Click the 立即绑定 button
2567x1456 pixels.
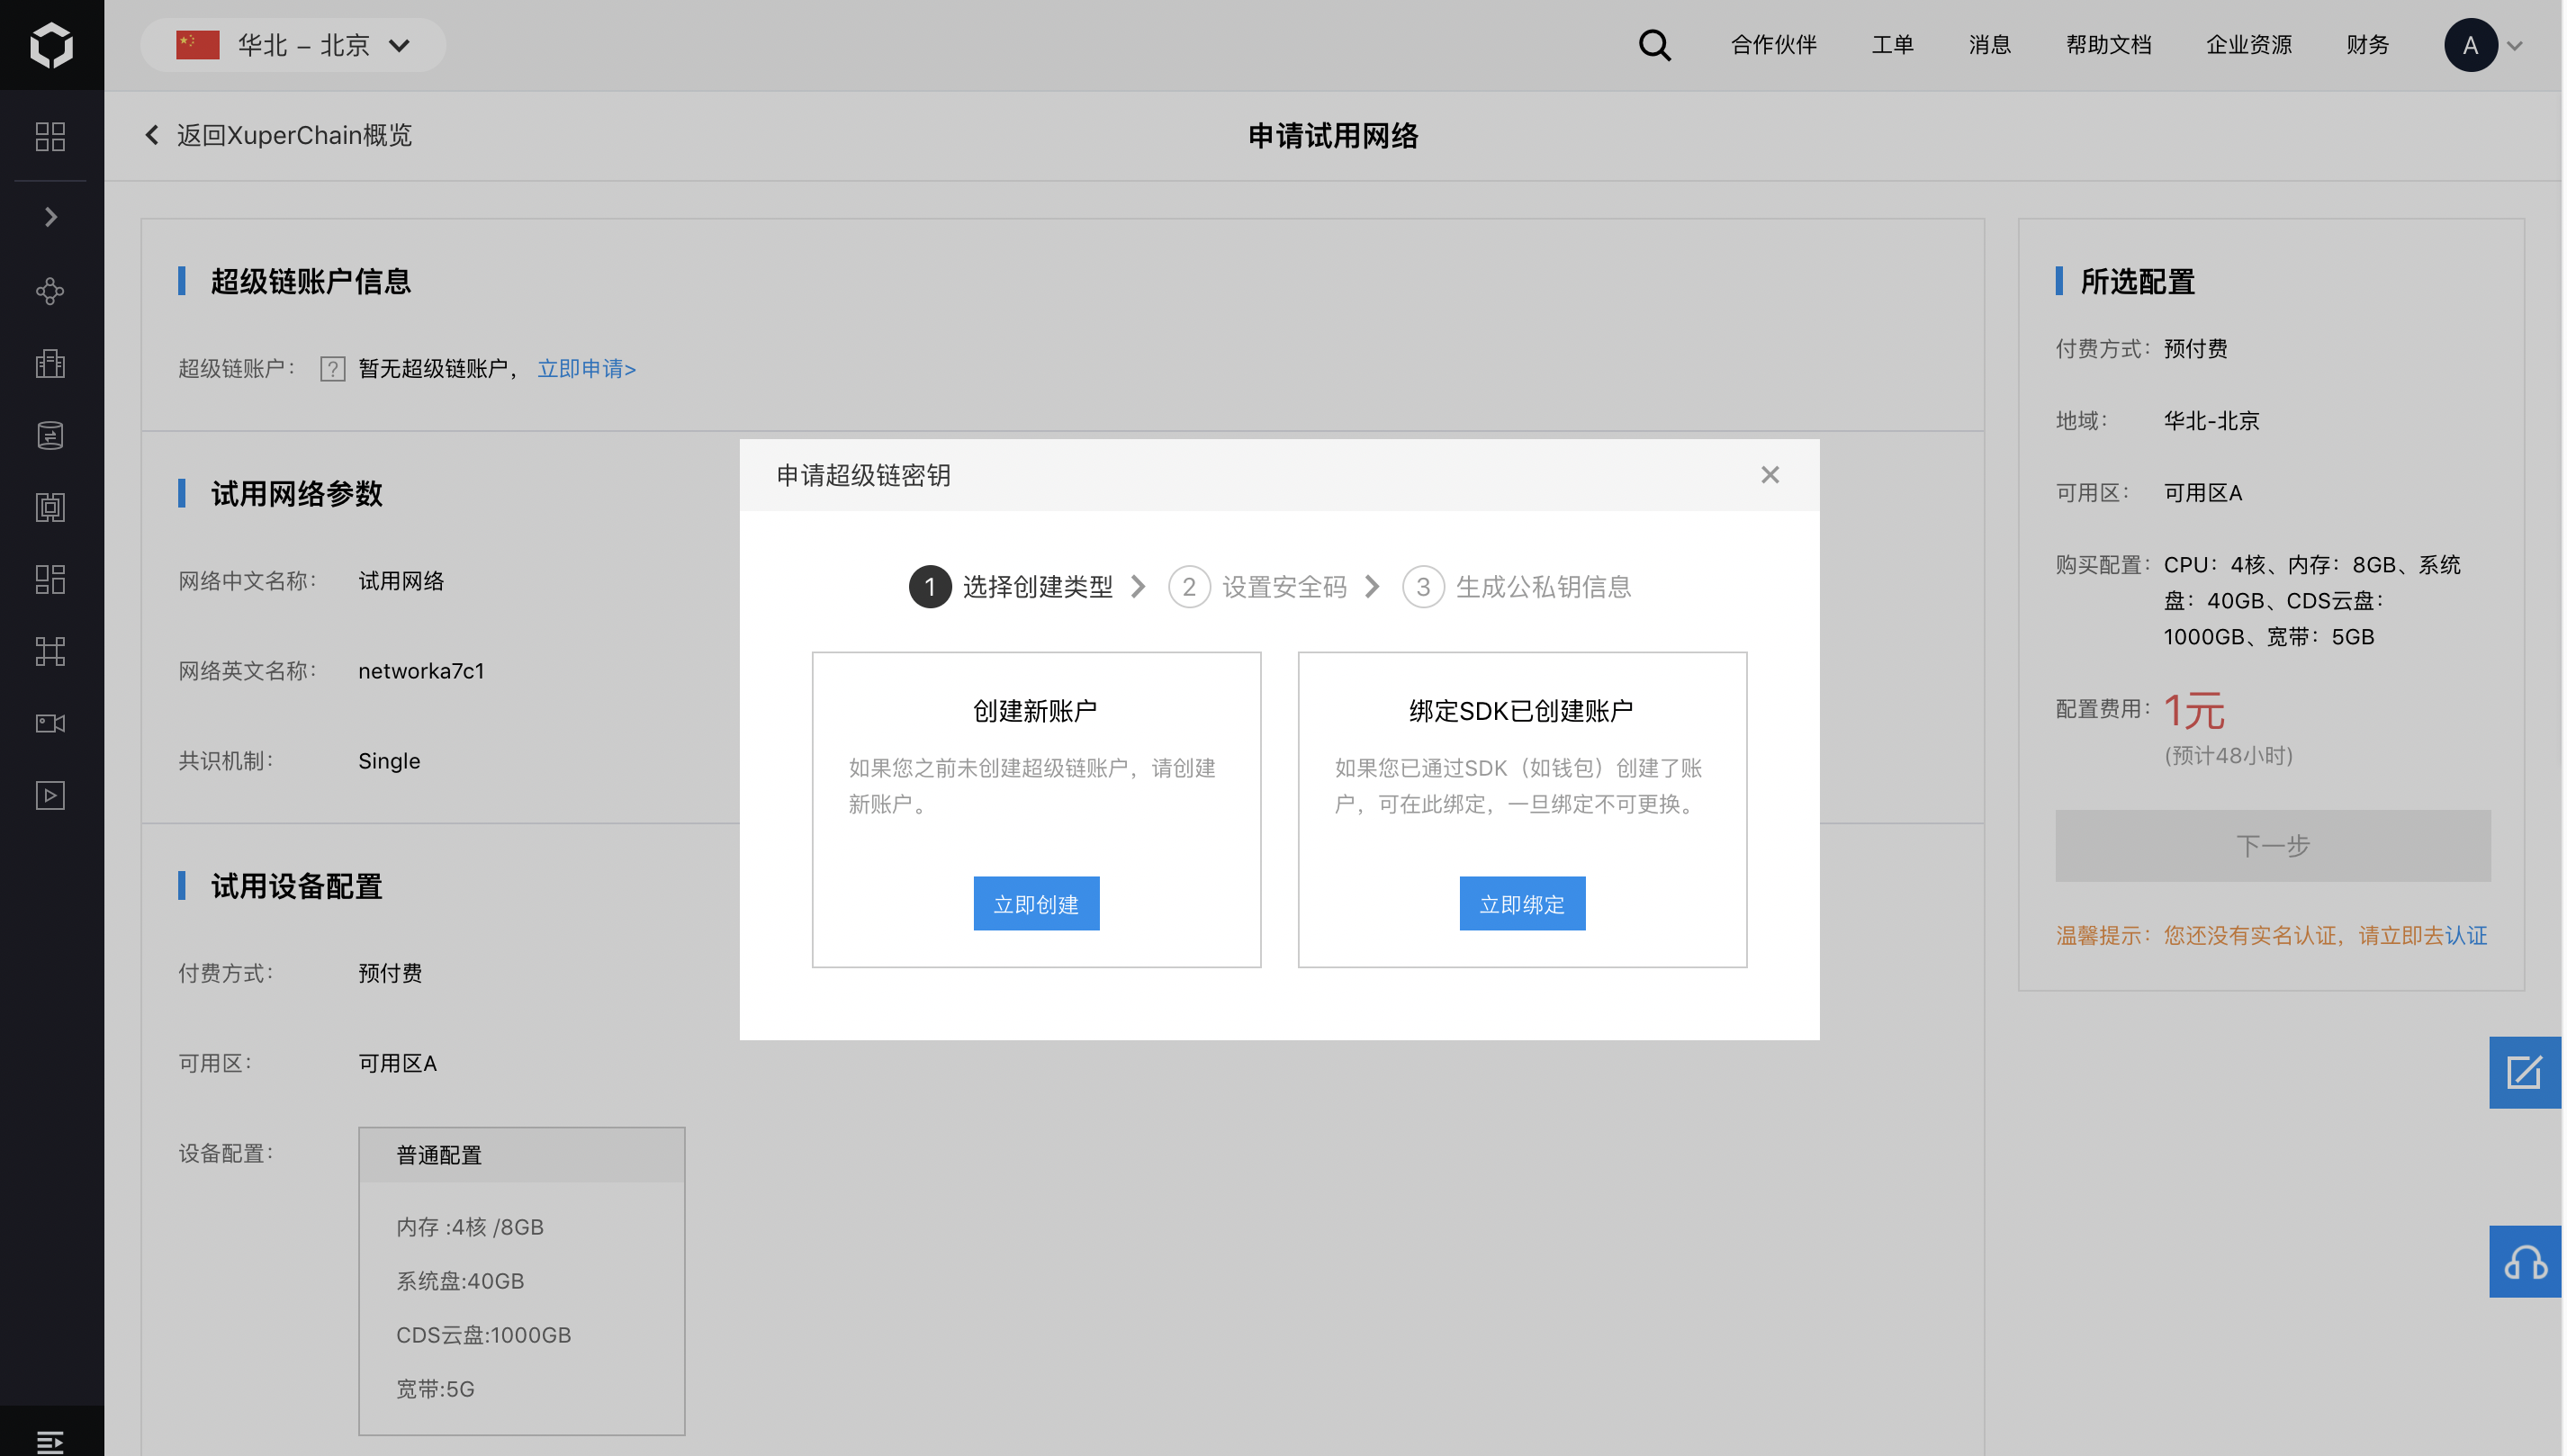point(1522,904)
